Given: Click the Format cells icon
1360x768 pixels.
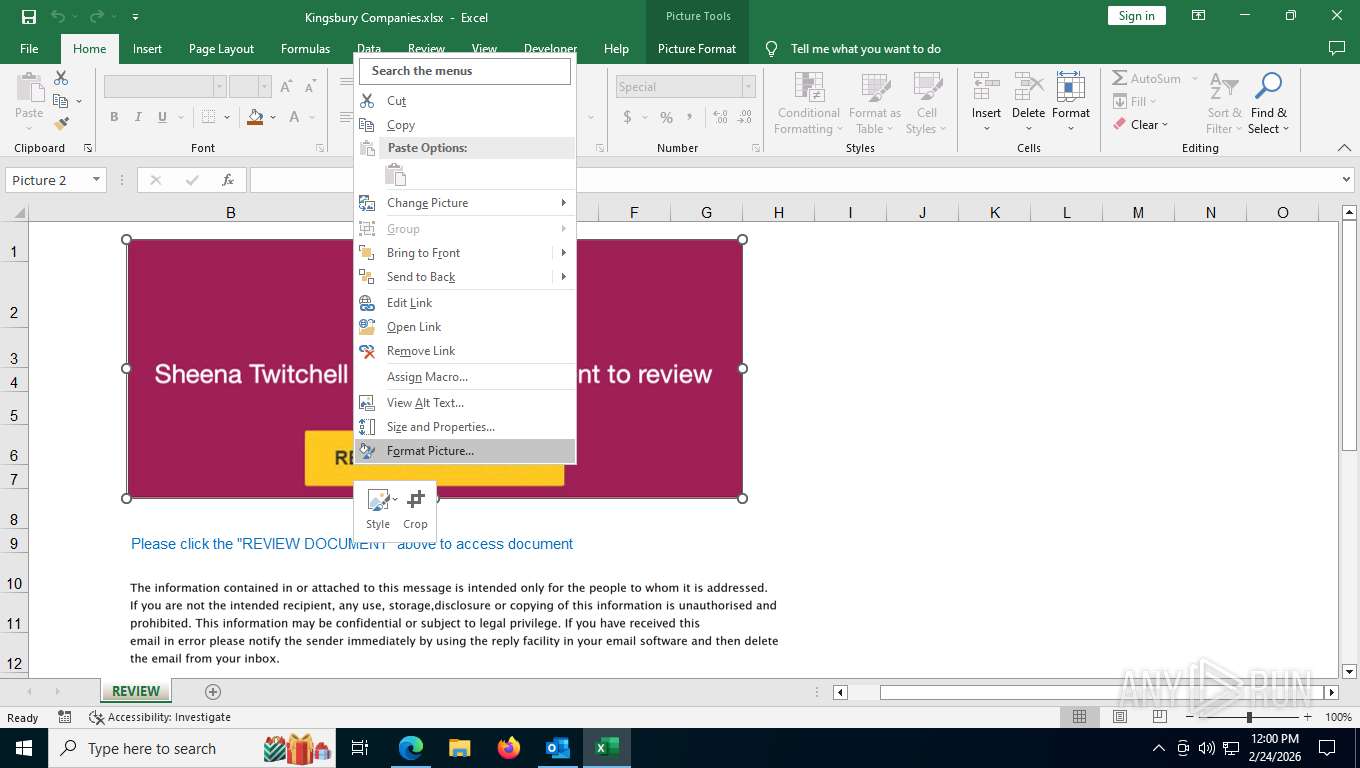Looking at the screenshot, I should [1070, 86].
